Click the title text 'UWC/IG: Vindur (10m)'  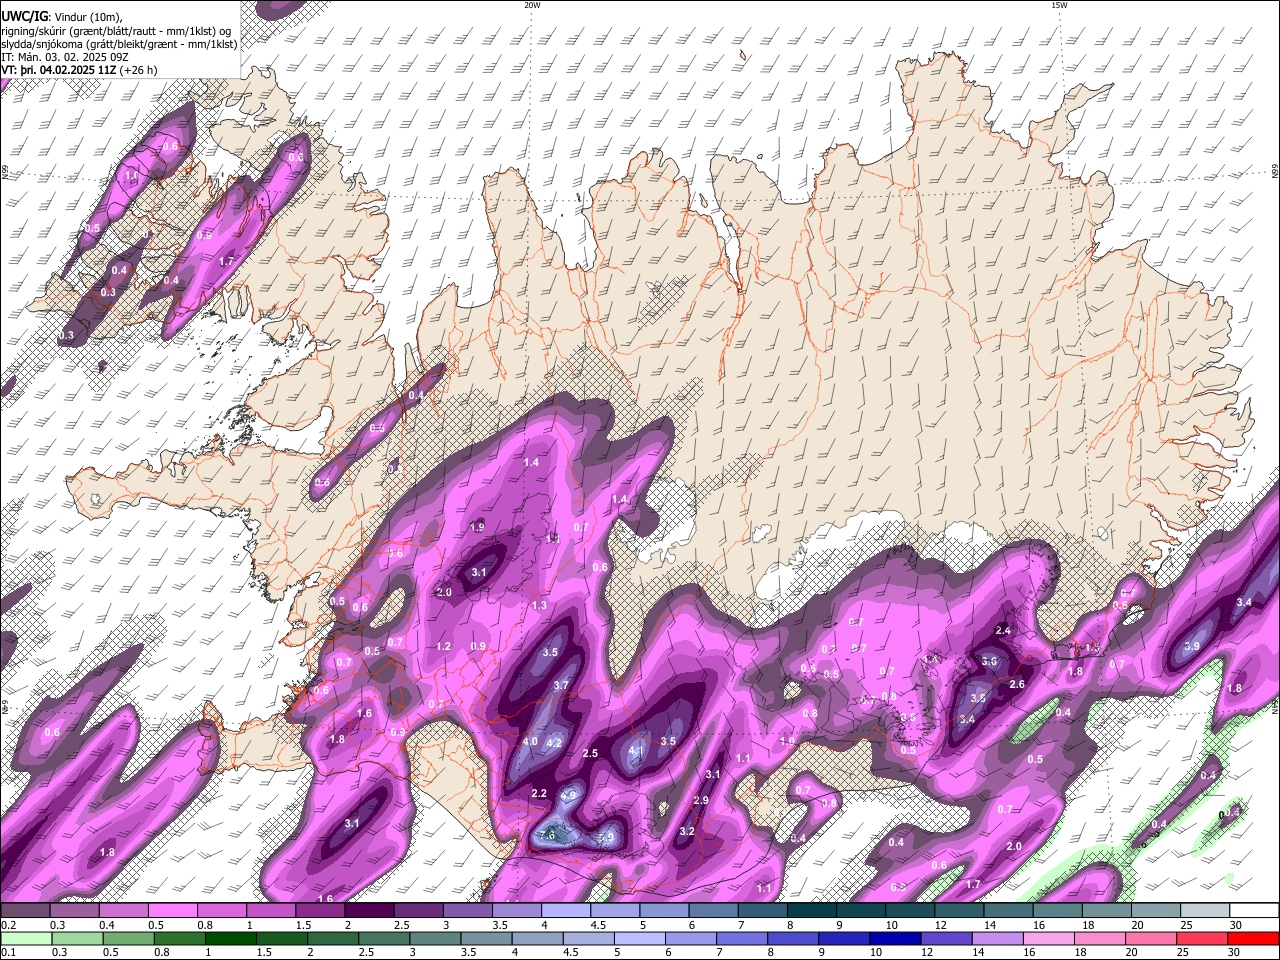click(60, 16)
